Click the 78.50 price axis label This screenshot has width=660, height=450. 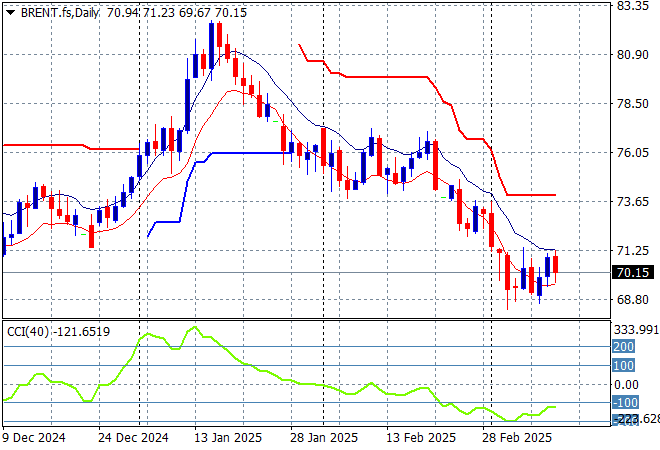[633, 104]
